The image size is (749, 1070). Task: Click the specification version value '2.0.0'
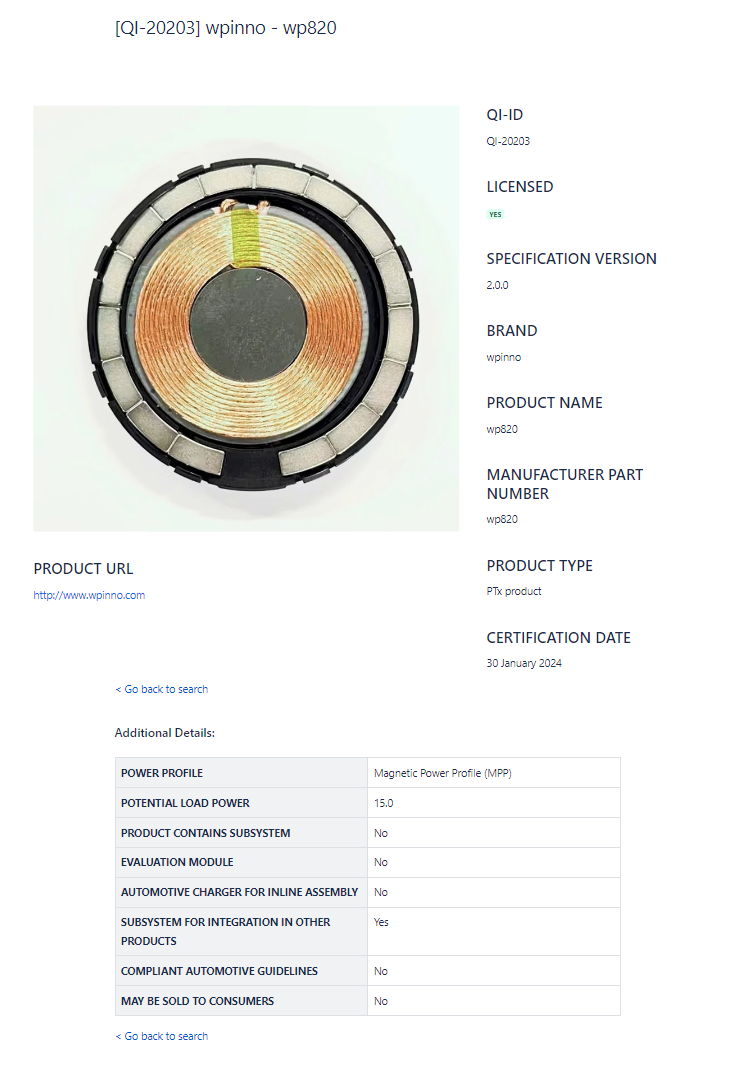point(497,285)
